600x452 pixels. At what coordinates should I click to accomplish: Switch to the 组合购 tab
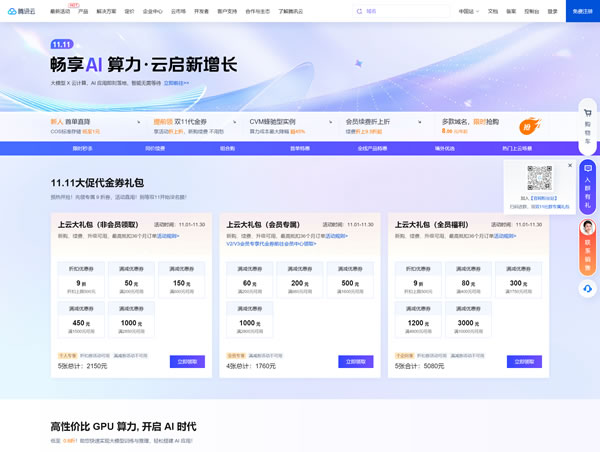227,148
